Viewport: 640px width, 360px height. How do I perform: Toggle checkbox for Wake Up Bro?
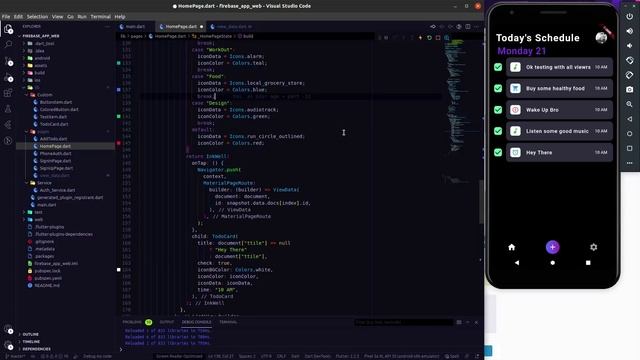(x=498, y=110)
